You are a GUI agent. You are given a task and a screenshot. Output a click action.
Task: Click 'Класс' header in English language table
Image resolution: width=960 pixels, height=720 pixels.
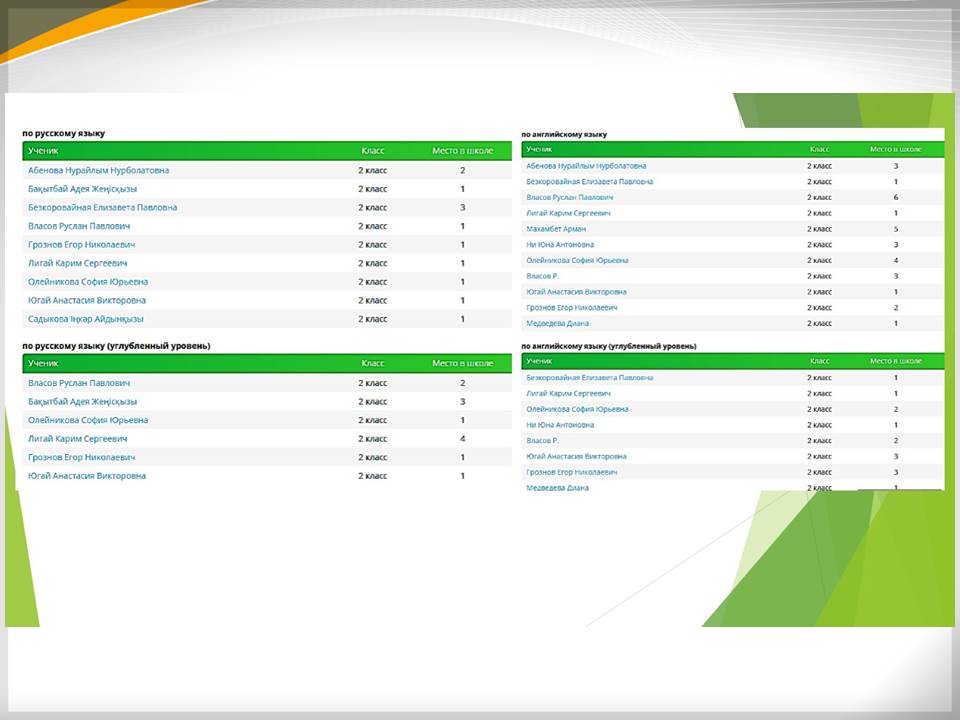[x=819, y=149]
